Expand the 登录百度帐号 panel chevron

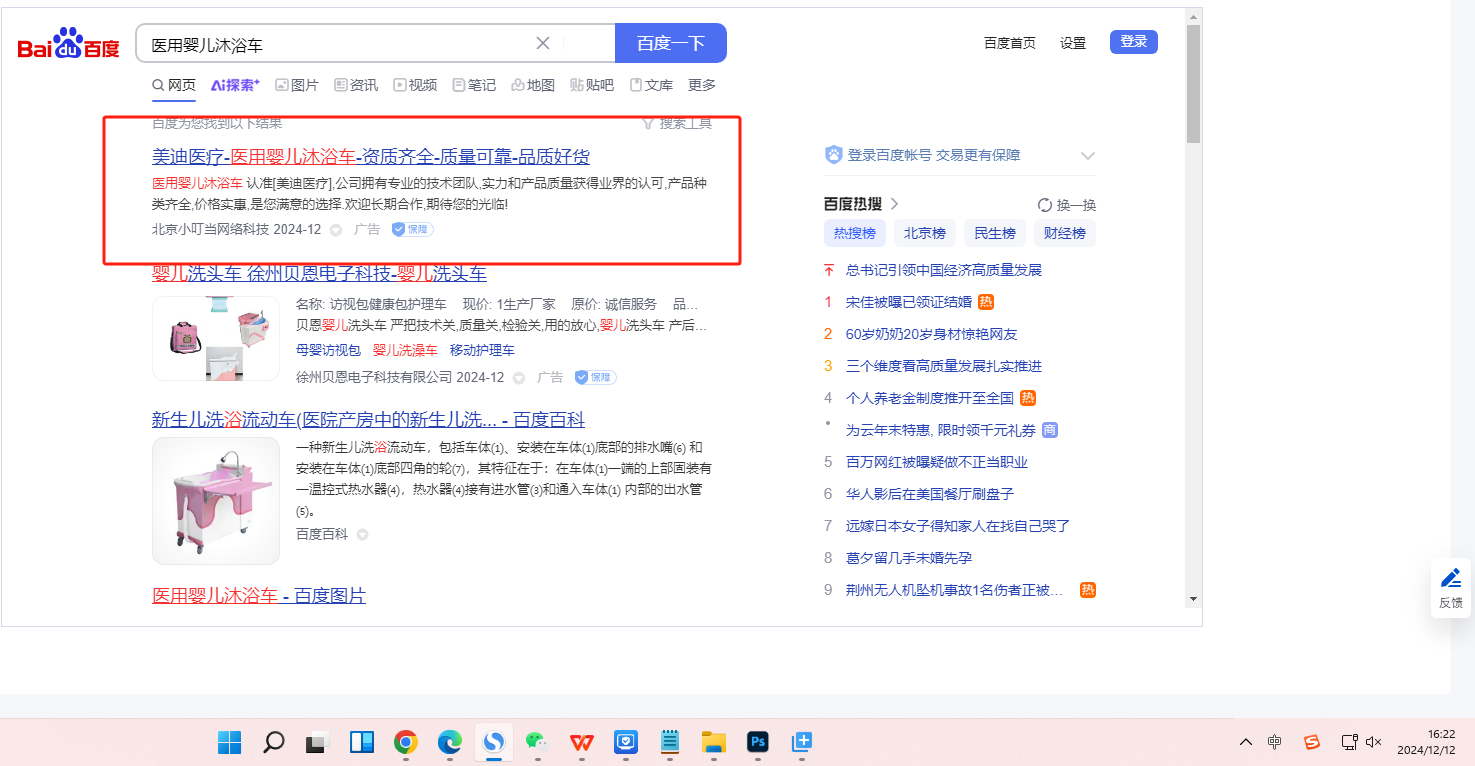pyautogui.click(x=1088, y=156)
